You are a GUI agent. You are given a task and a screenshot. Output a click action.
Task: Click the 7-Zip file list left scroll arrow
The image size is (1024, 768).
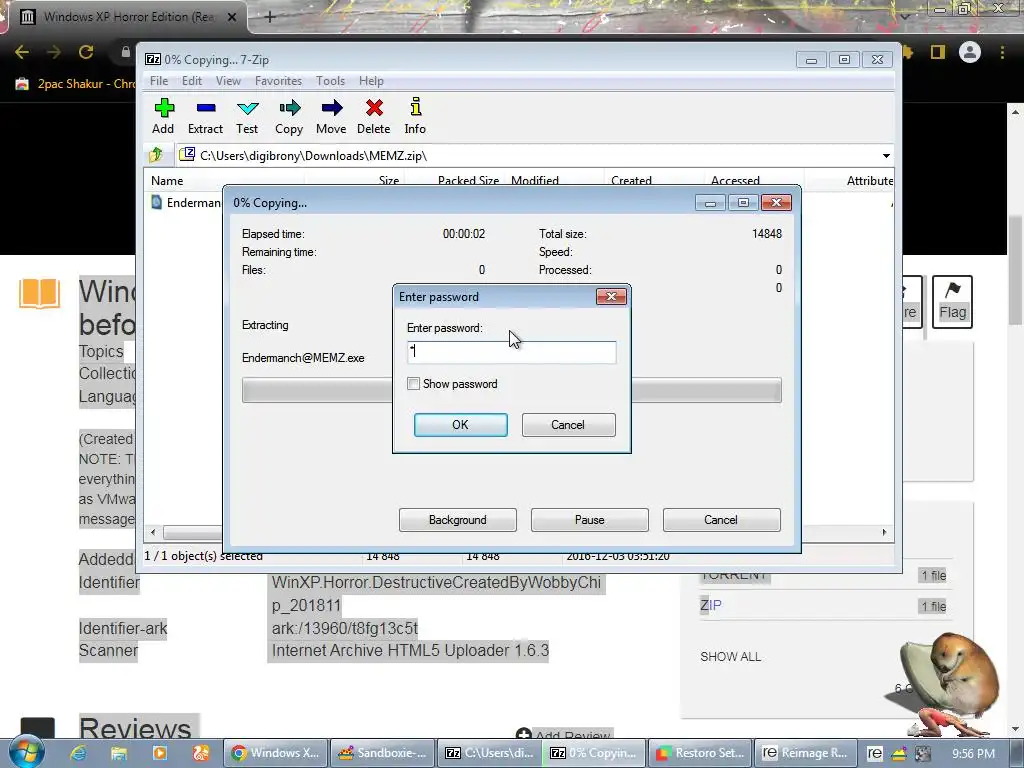(153, 532)
